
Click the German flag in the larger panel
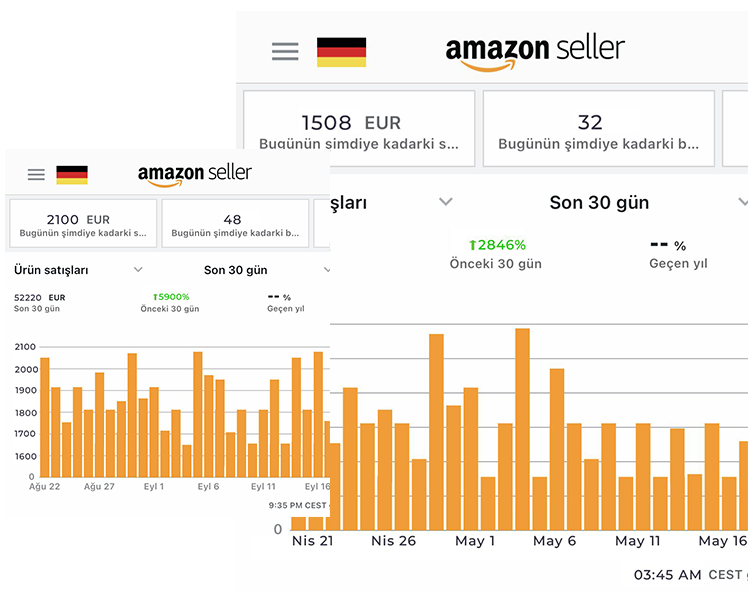coord(341,52)
